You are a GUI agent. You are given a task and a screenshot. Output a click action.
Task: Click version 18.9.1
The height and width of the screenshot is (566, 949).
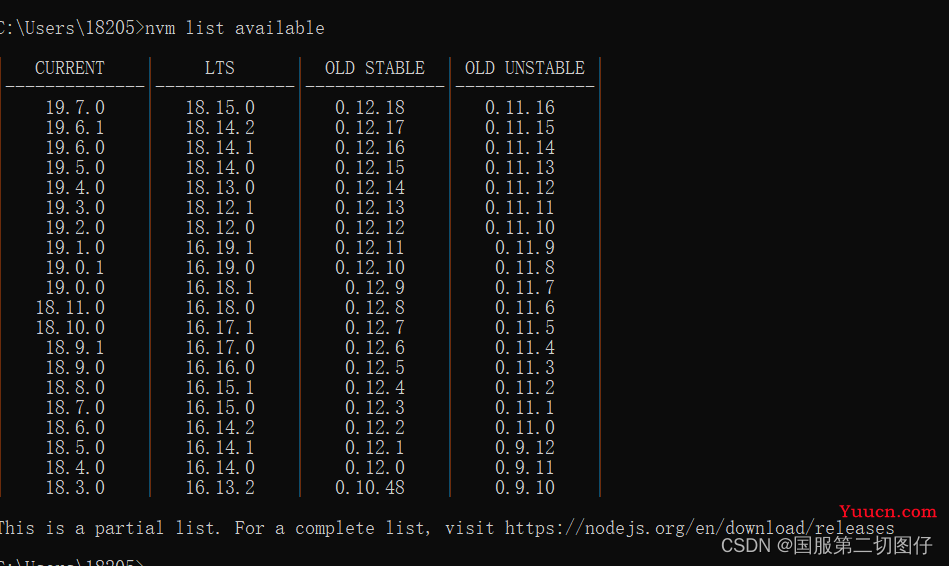[75, 347]
